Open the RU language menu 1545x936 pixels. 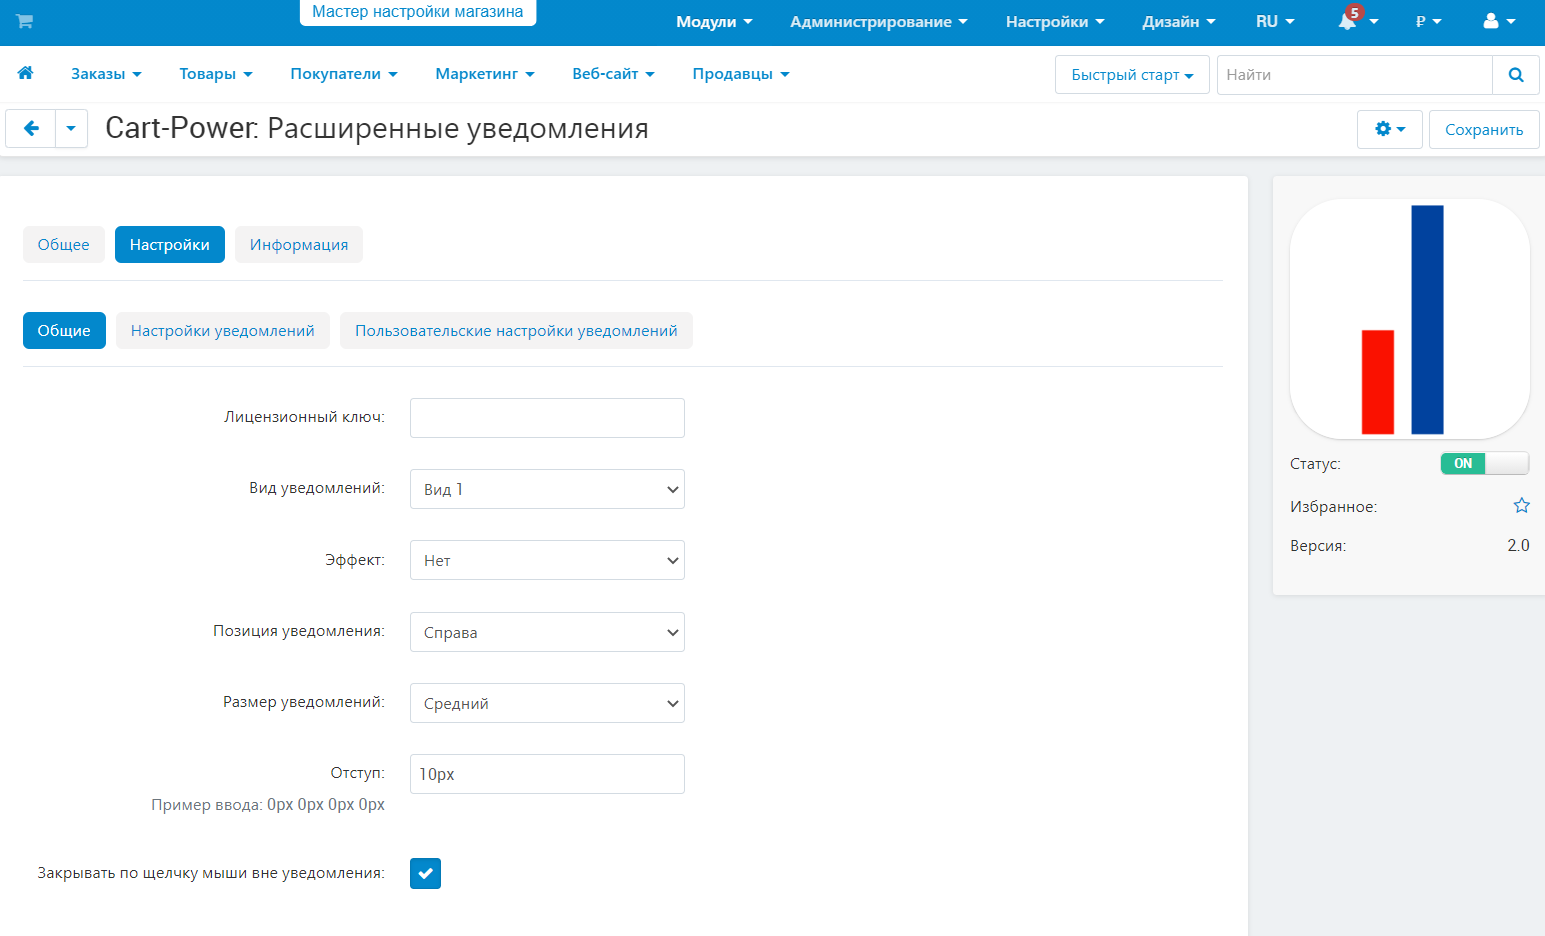pos(1275,21)
